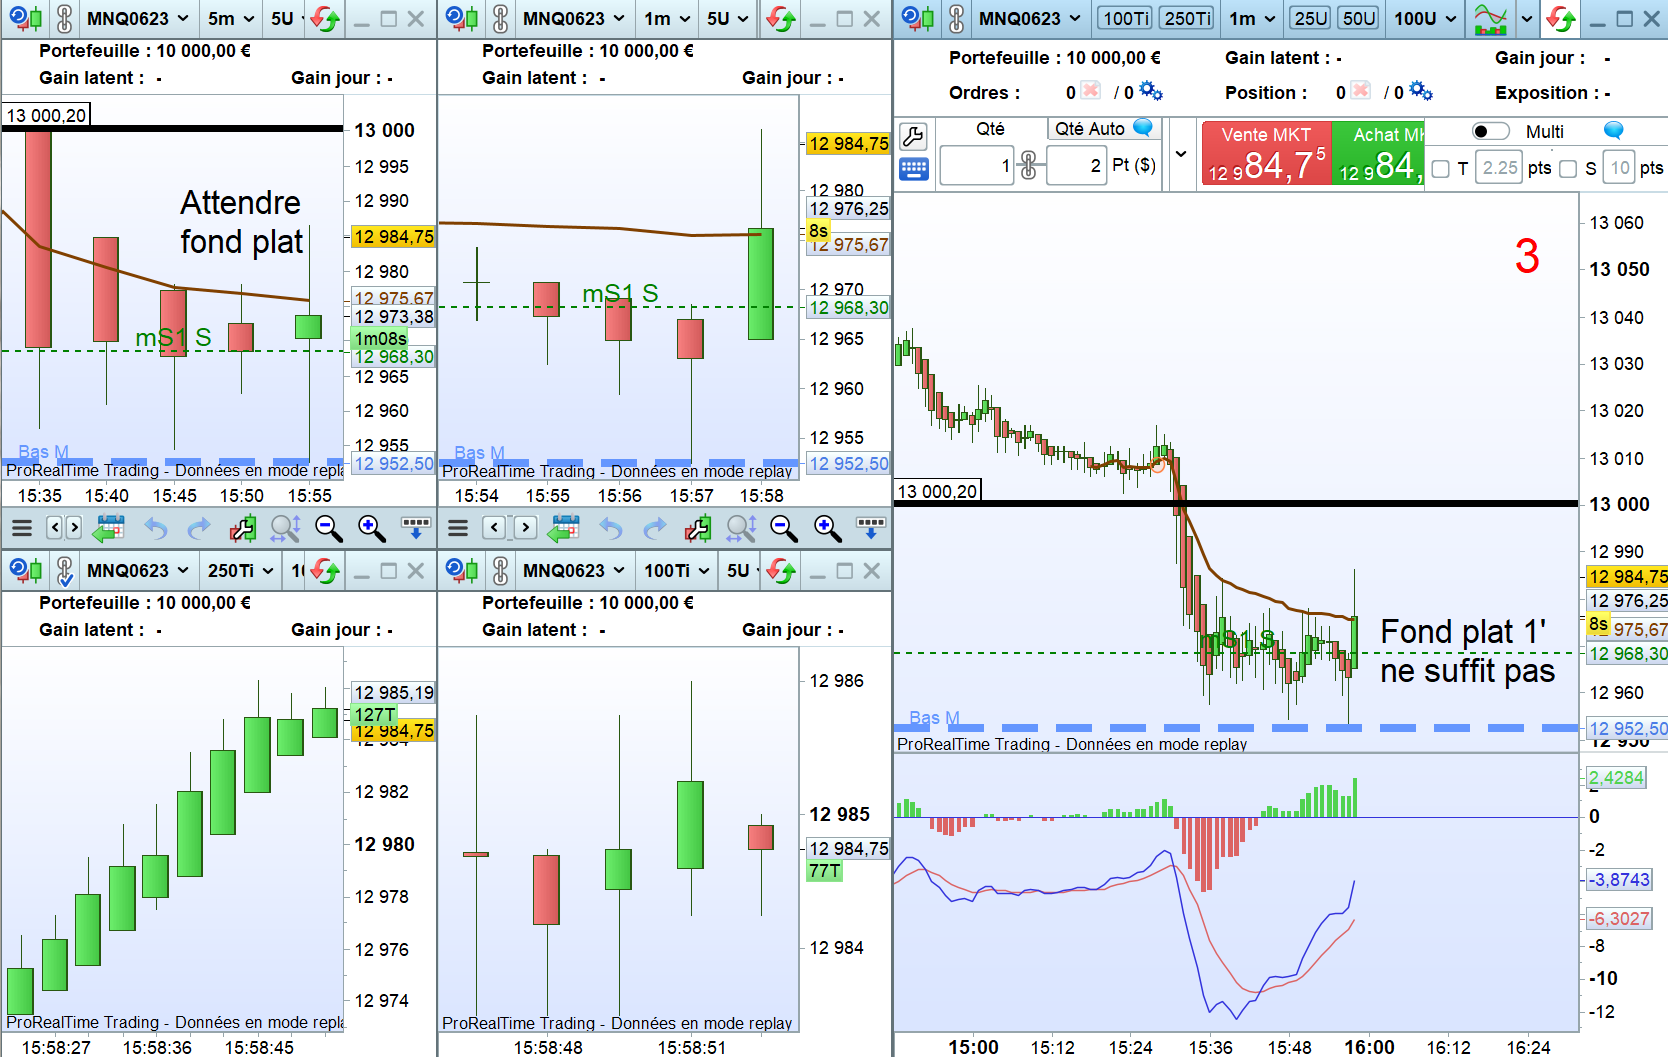Redo action in the middle 1m chart toolbar

click(655, 528)
